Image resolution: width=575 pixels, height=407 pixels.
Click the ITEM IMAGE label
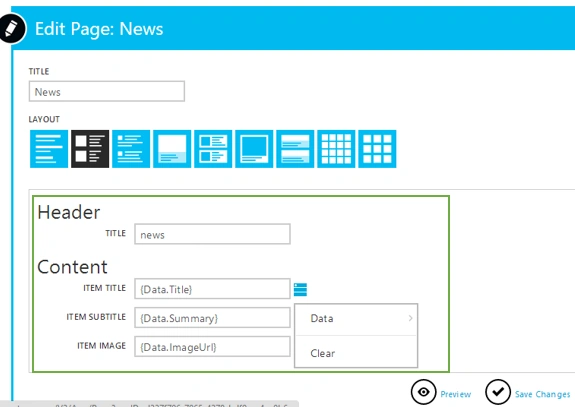[102, 346]
